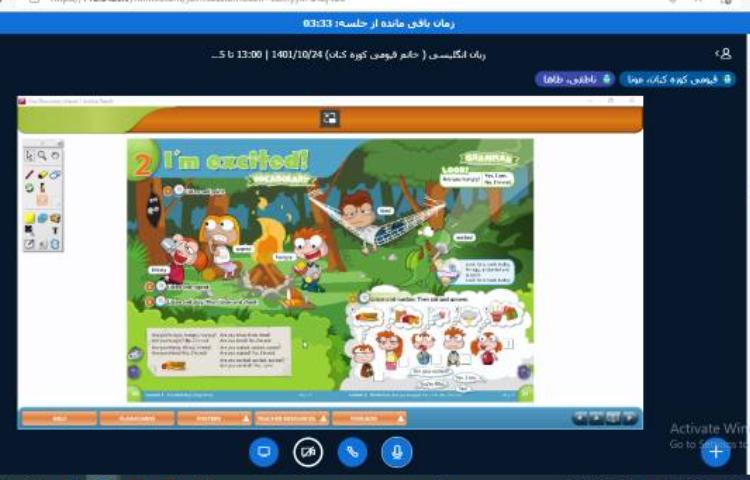The width and height of the screenshot is (750, 480).
Task: Toggle the webcam camera button
Action: click(308, 452)
